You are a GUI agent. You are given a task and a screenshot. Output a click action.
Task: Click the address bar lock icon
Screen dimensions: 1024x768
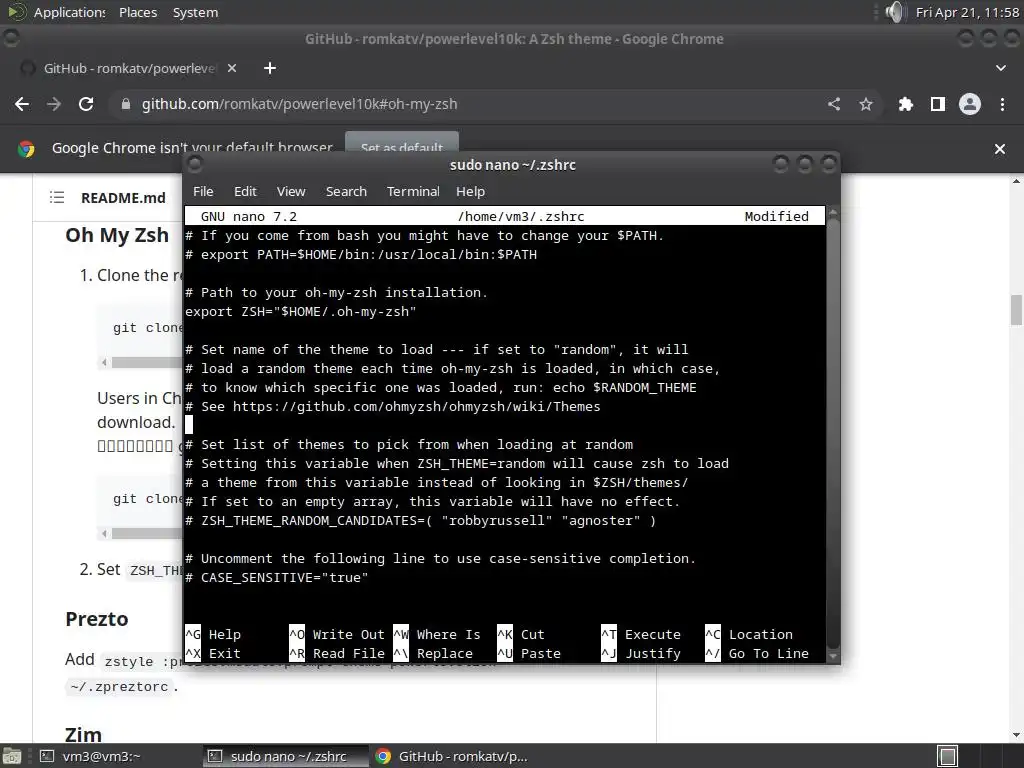(125, 104)
